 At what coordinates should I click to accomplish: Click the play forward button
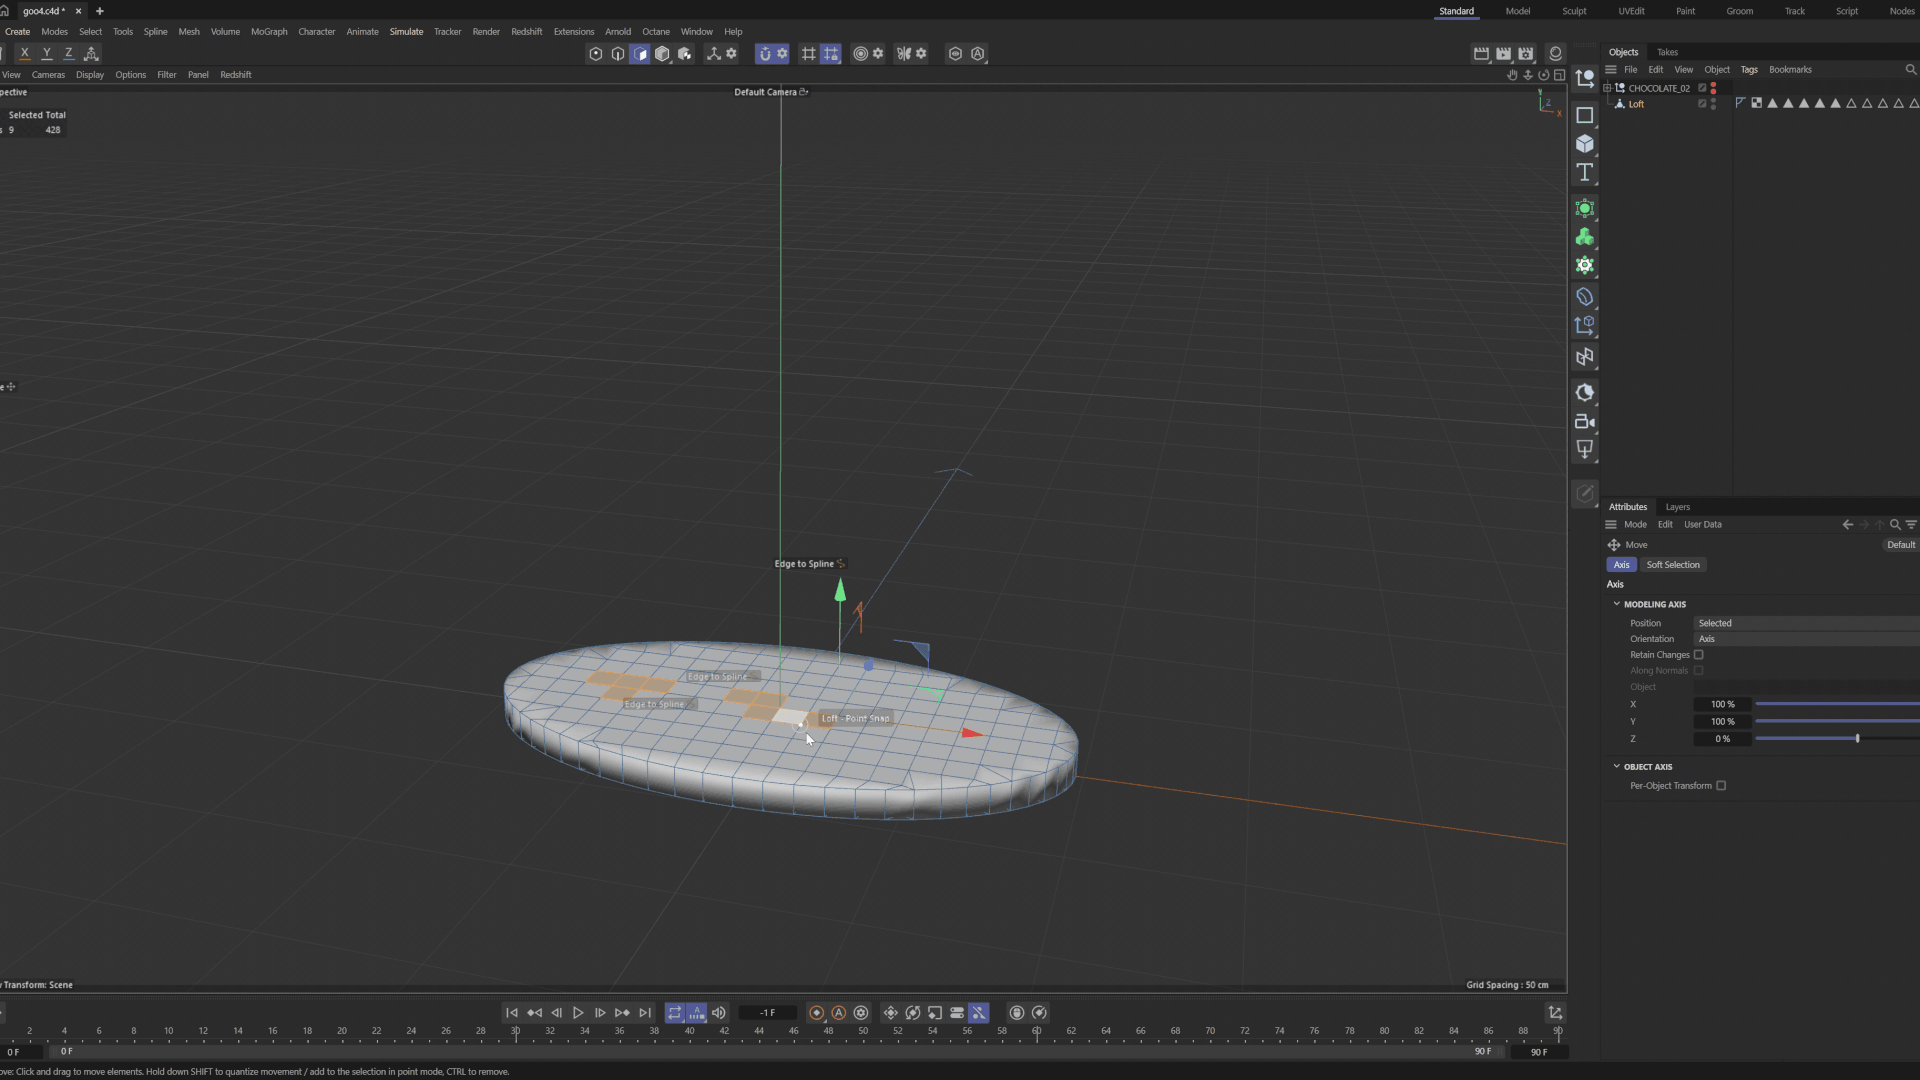click(578, 1013)
